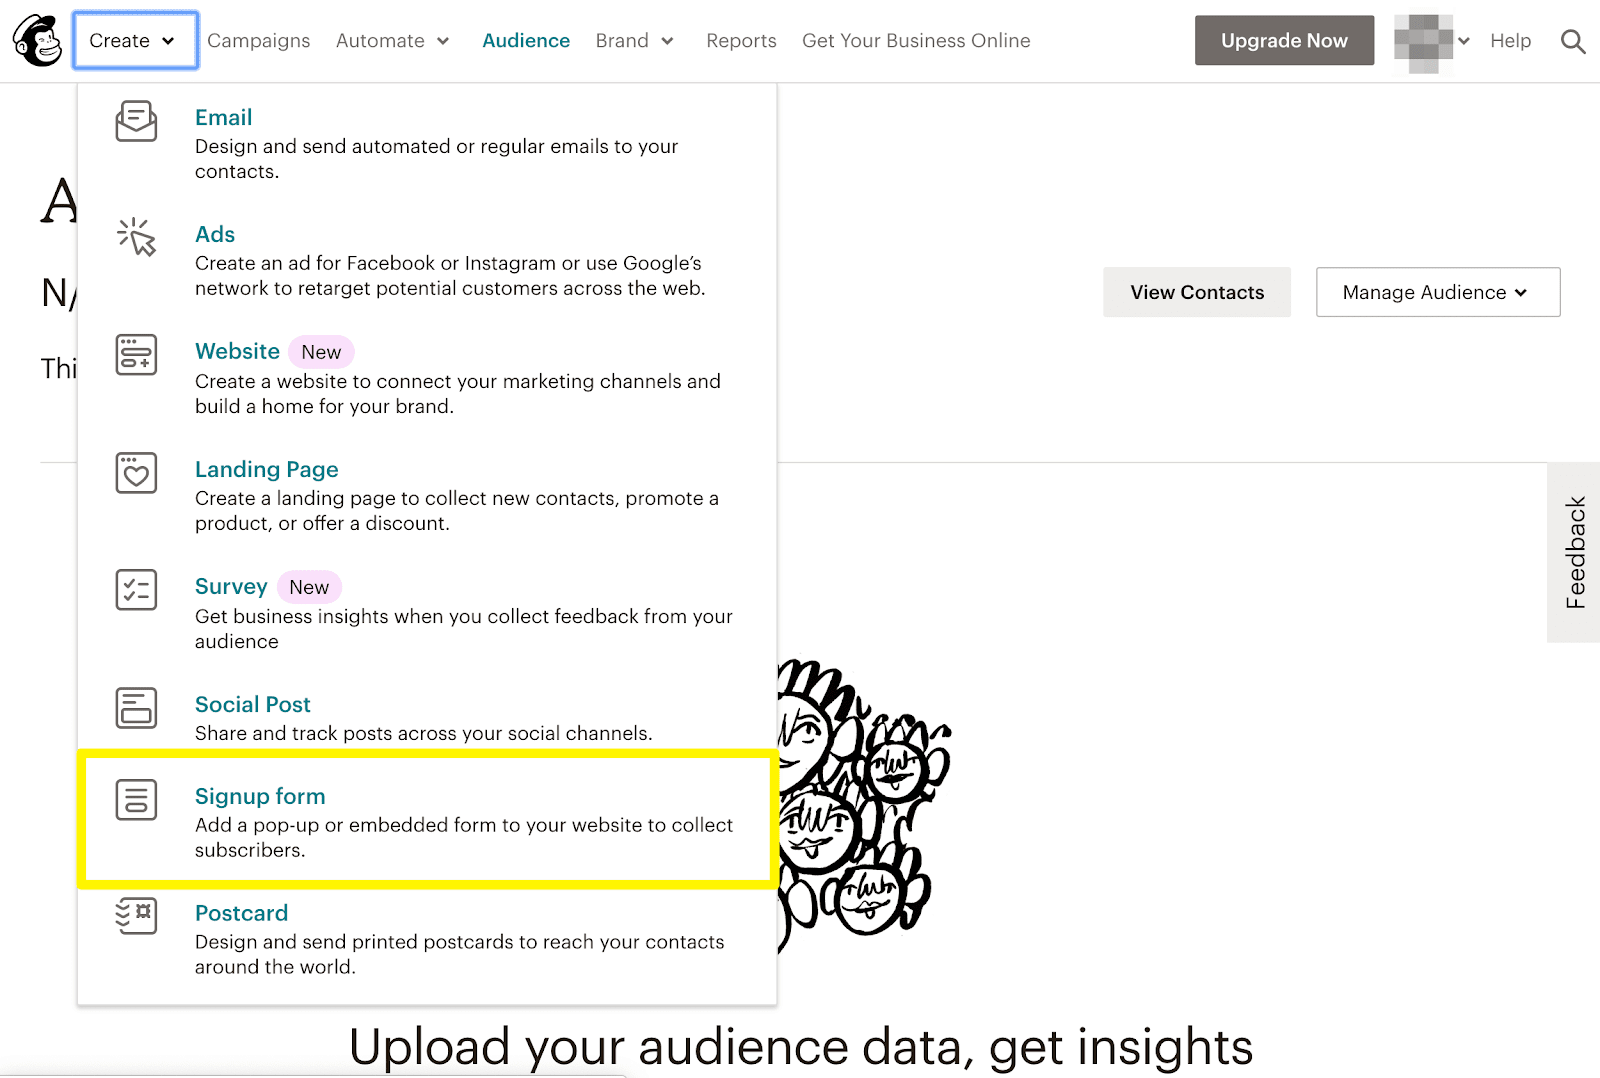Click the account avatar thumbnail

tap(1423, 41)
